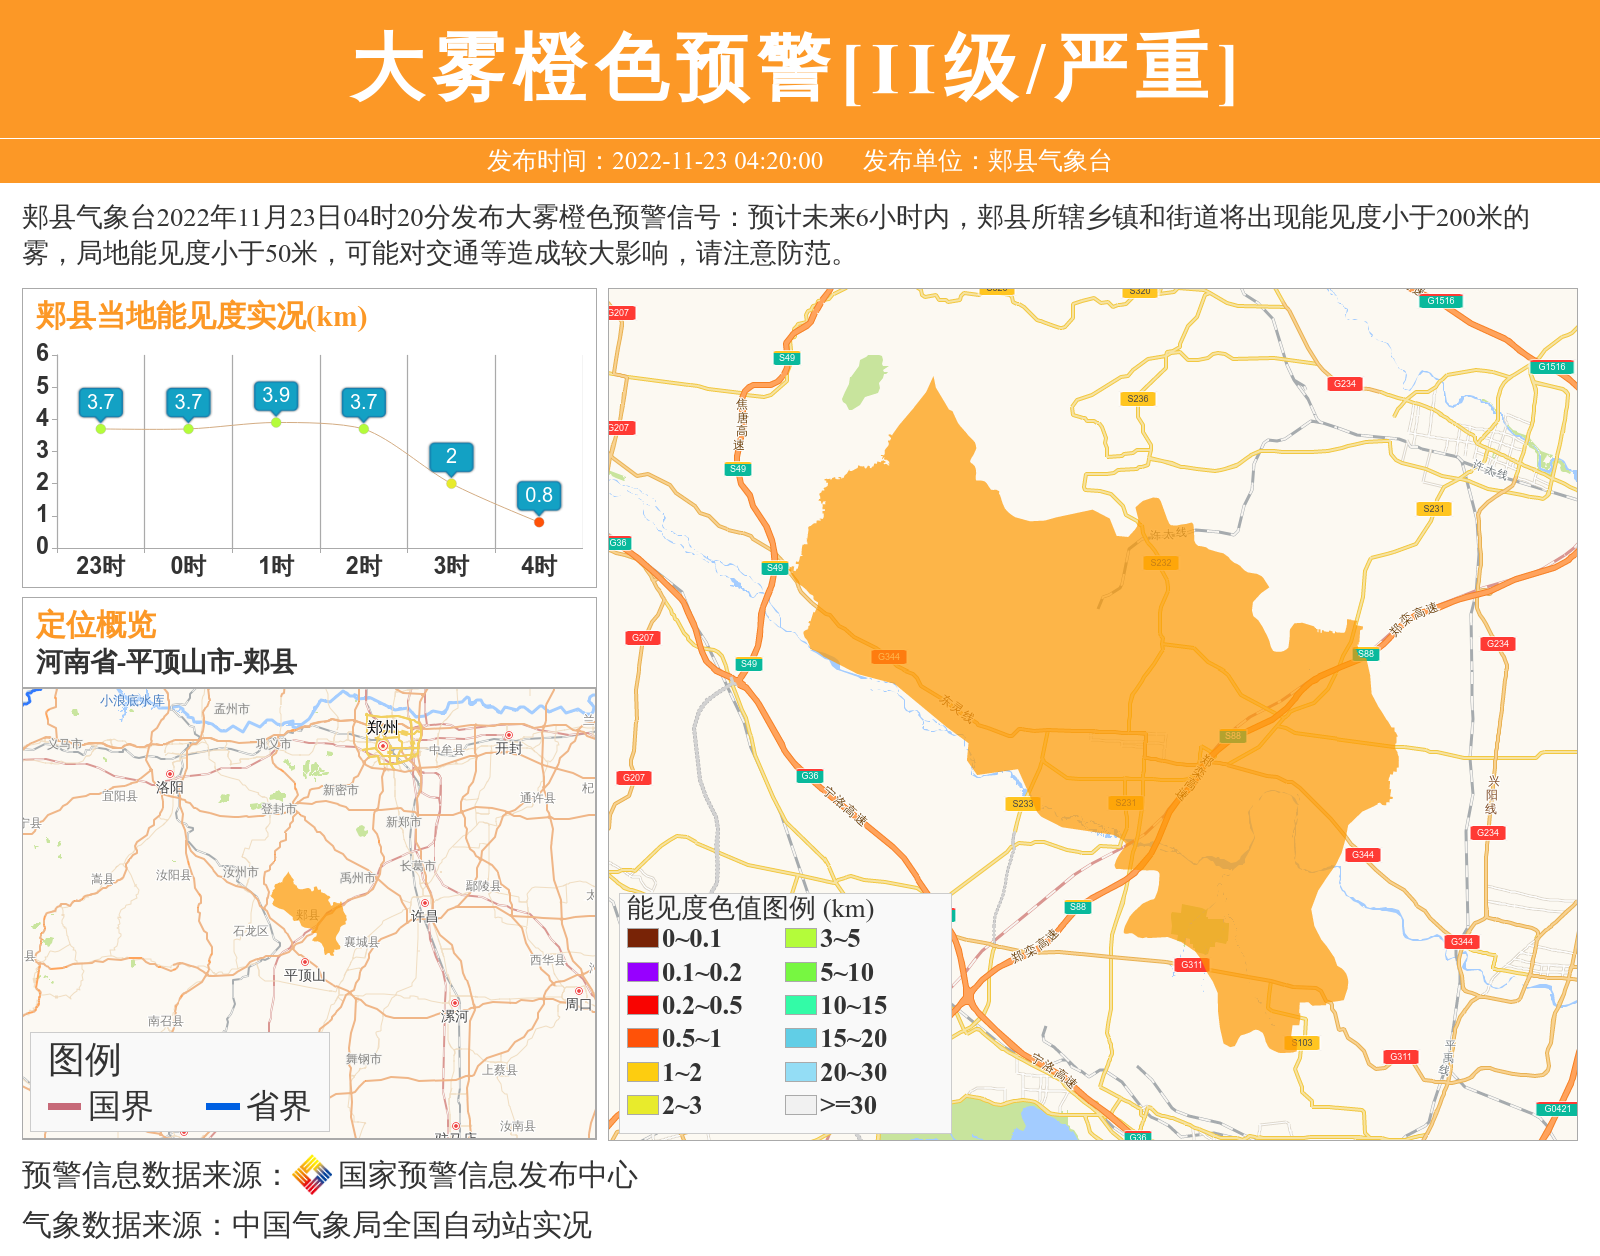The width and height of the screenshot is (1600, 1256).
Task: Click the G1516 highway shield on map
Action: [x=1440, y=301]
